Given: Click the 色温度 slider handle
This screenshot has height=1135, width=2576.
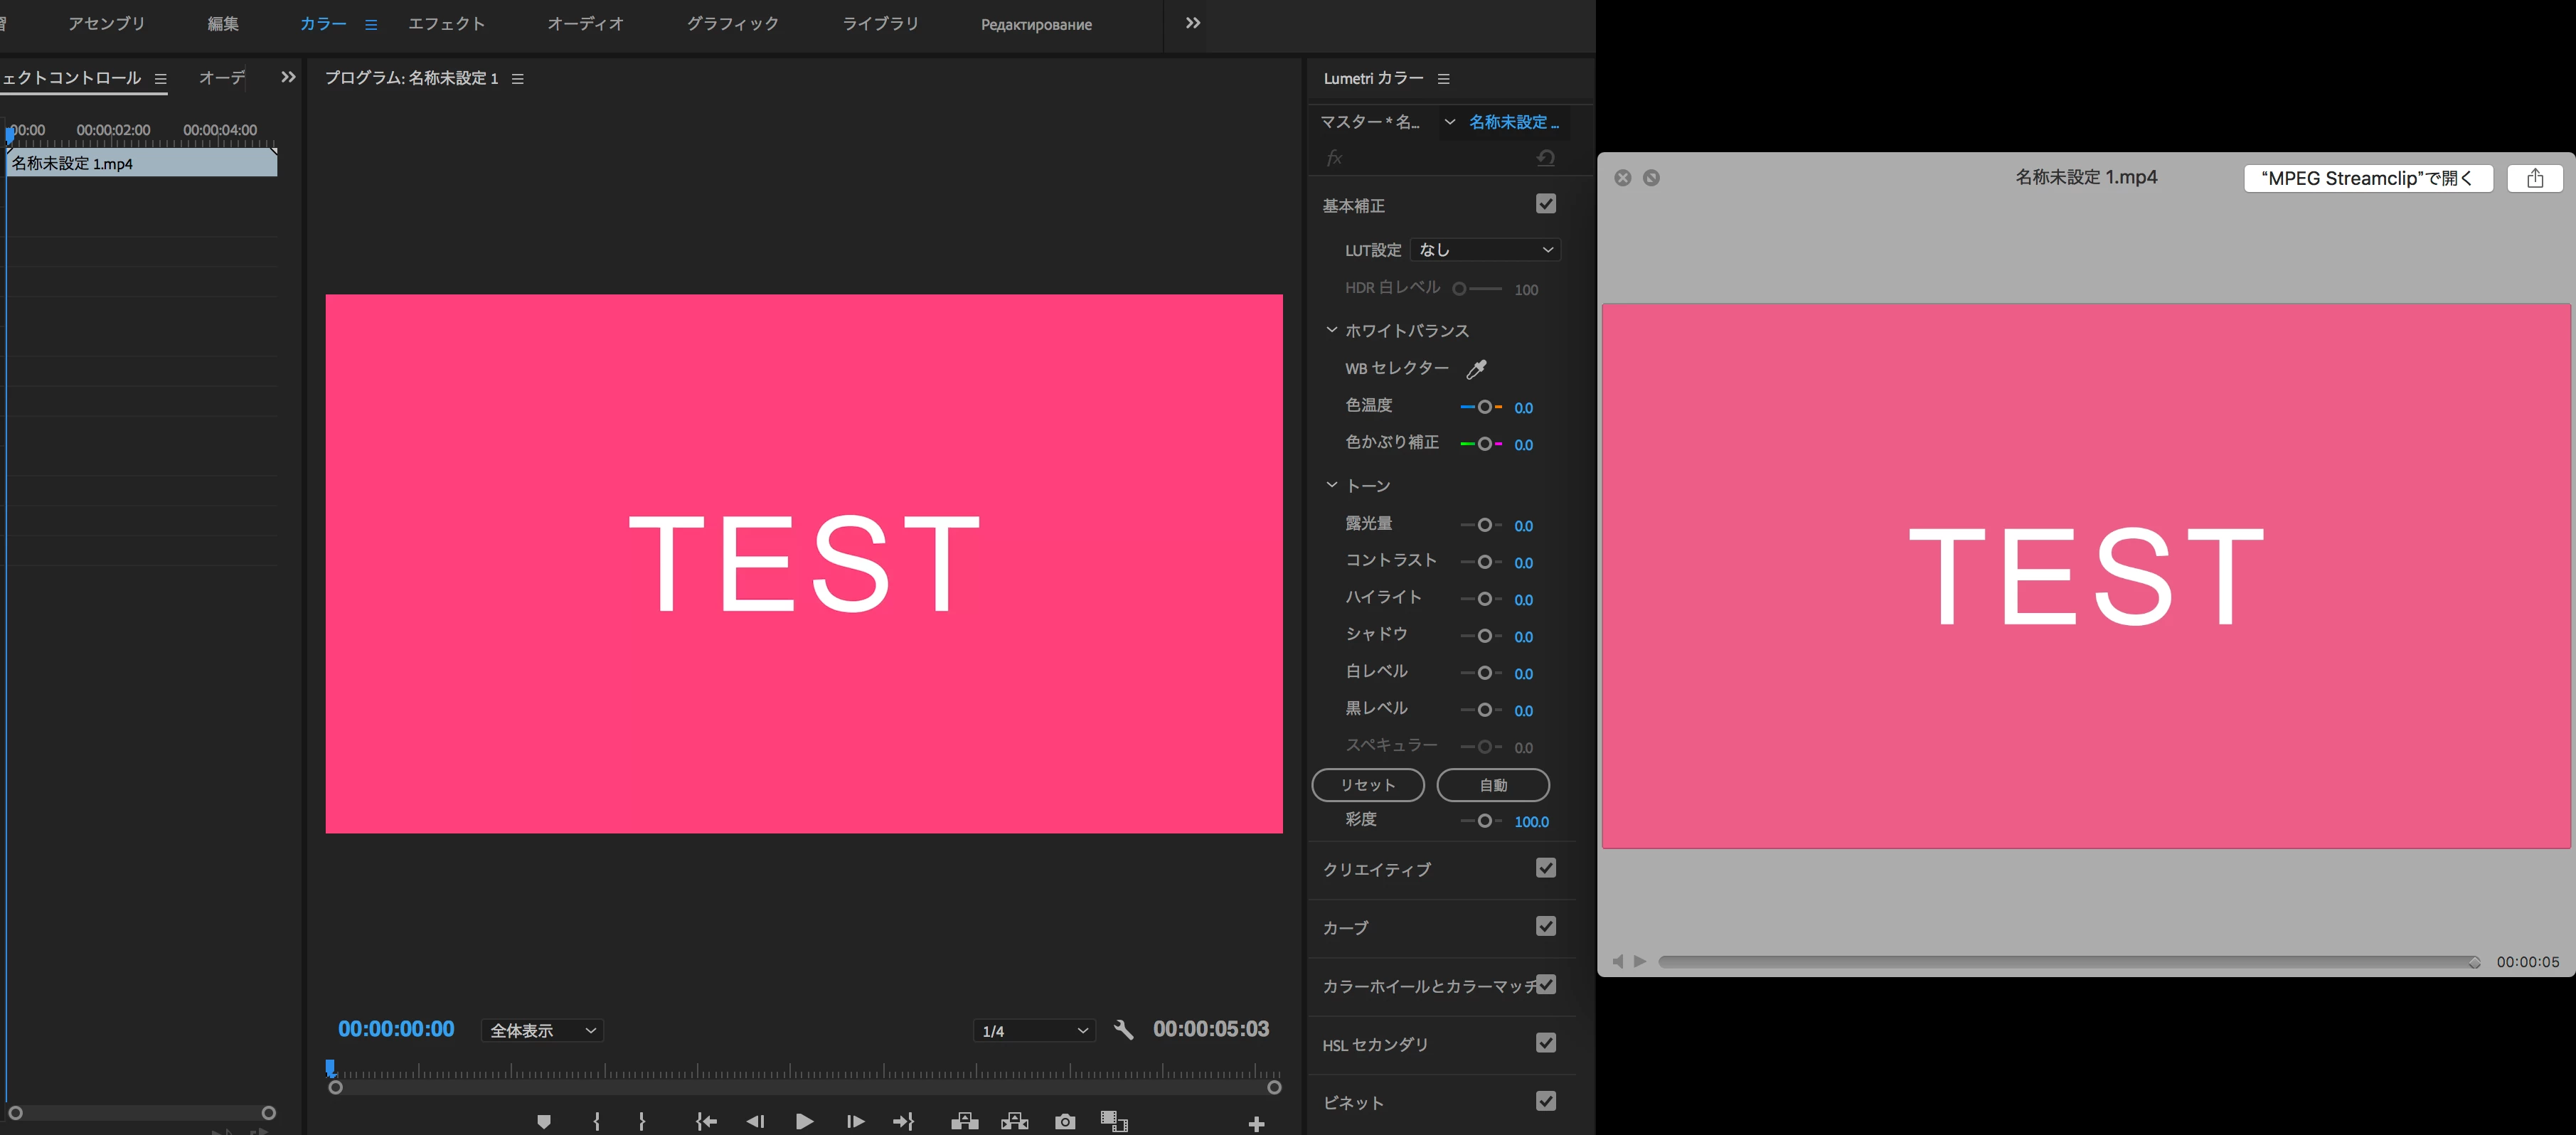Looking at the screenshot, I should [x=1485, y=407].
